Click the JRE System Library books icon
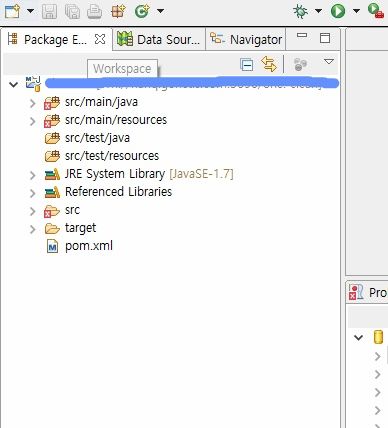Image resolution: width=388 pixels, height=428 pixels. click(52, 174)
